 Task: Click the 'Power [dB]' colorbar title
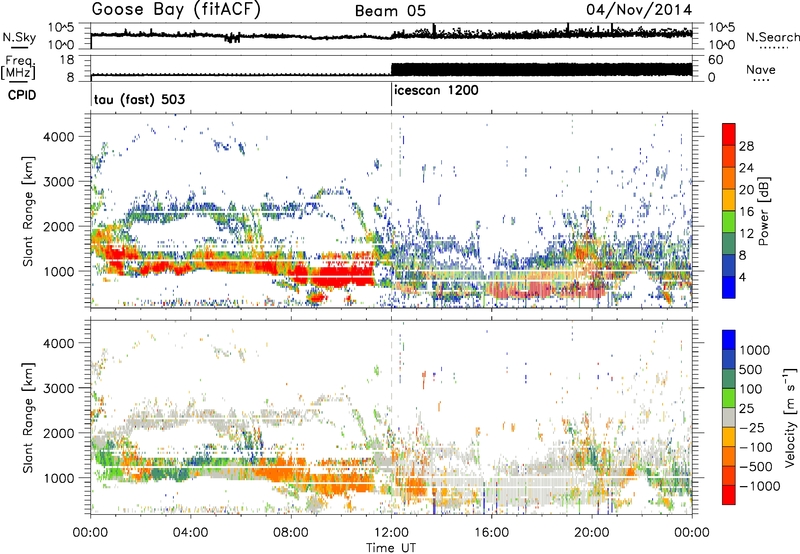[763, 211]
